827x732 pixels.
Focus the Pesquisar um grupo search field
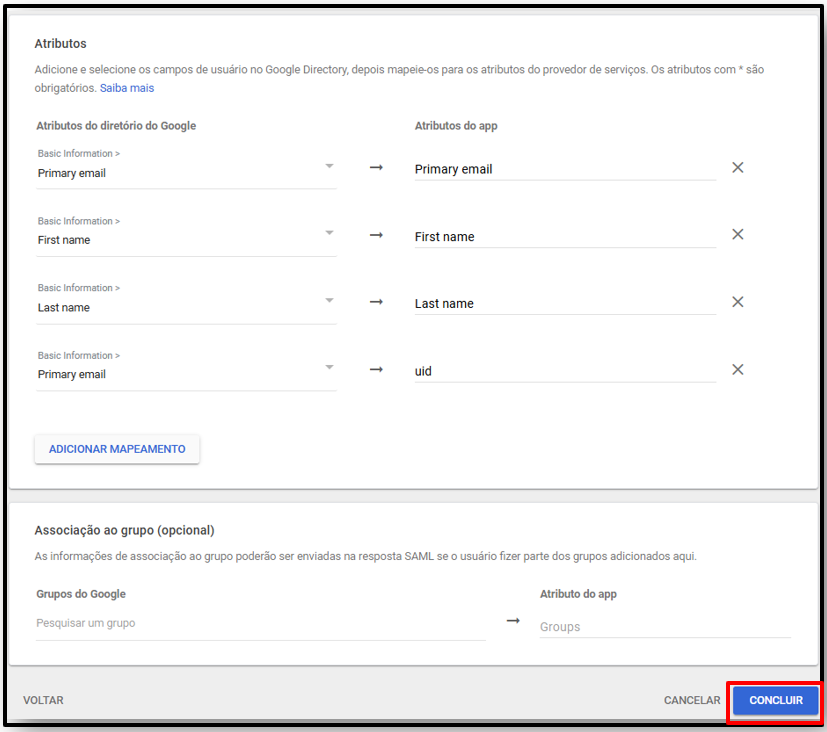(261, 624)
